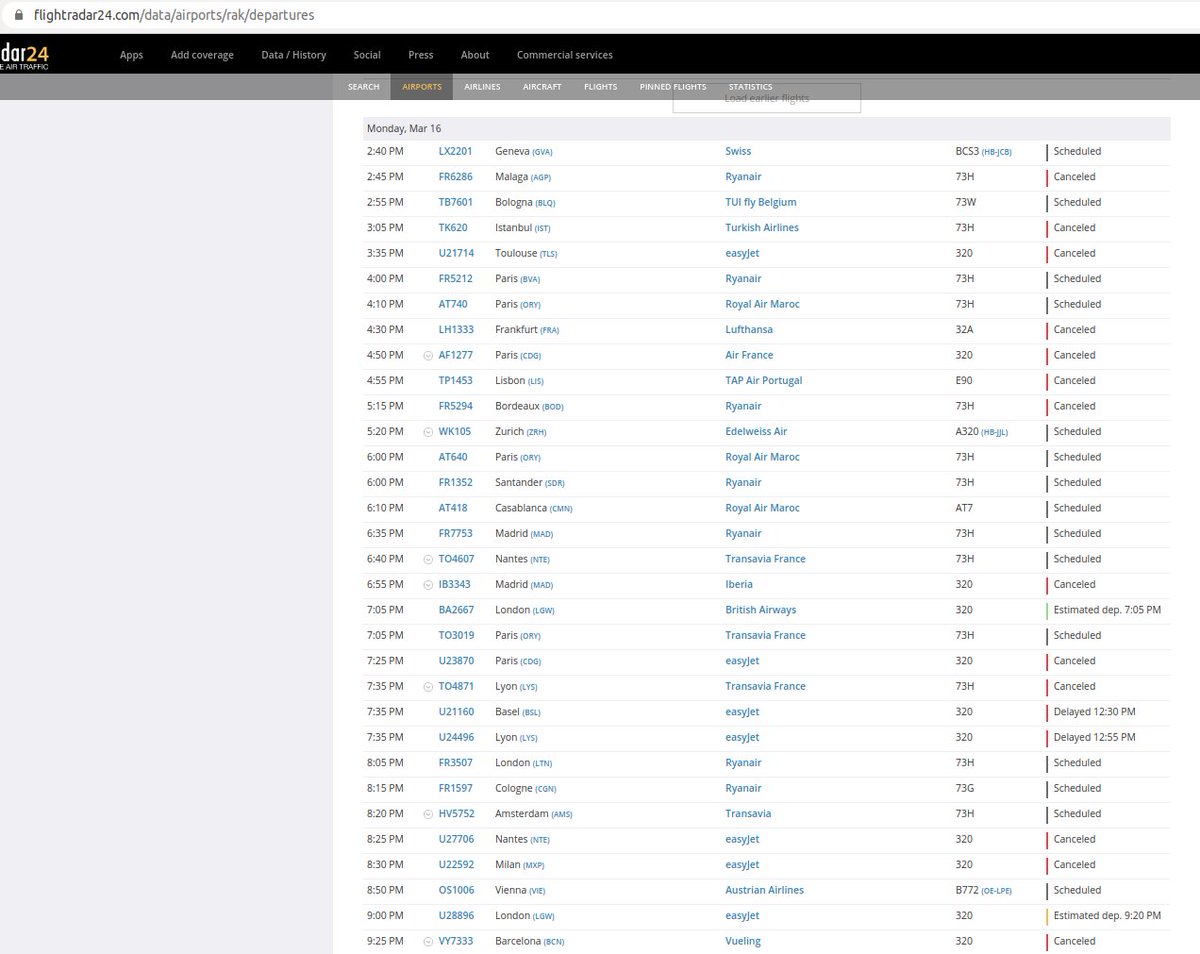The width and height of the screenshot is (1200, 954).
Task: Open the Air France airline link
Action: click(x=749, y=355)
